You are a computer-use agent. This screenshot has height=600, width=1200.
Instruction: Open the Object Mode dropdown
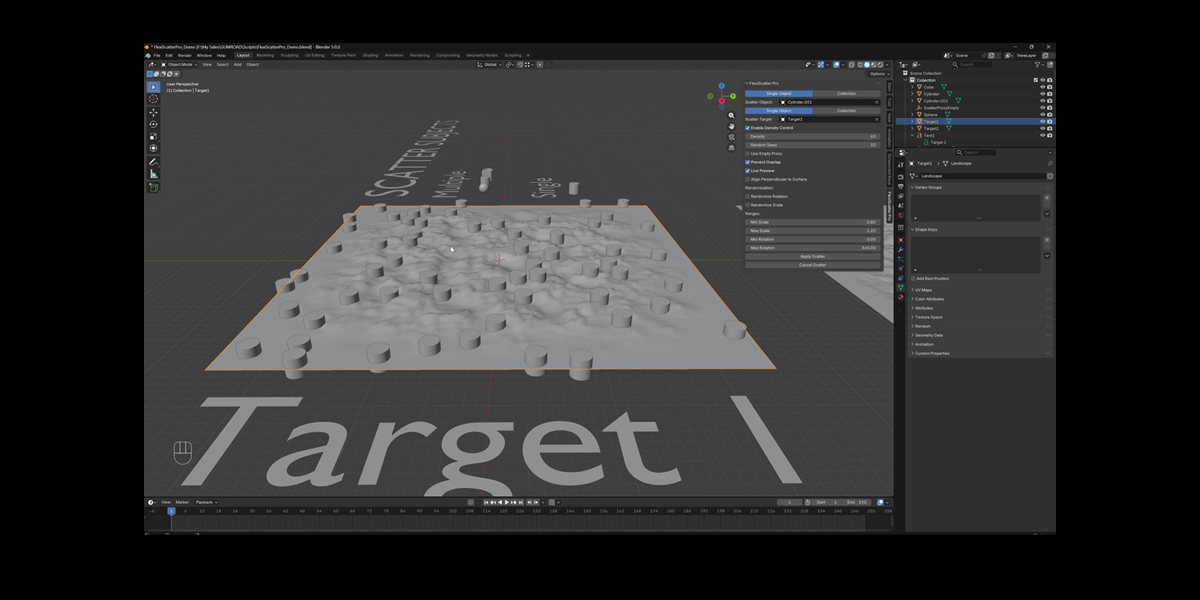coord(180,64)
